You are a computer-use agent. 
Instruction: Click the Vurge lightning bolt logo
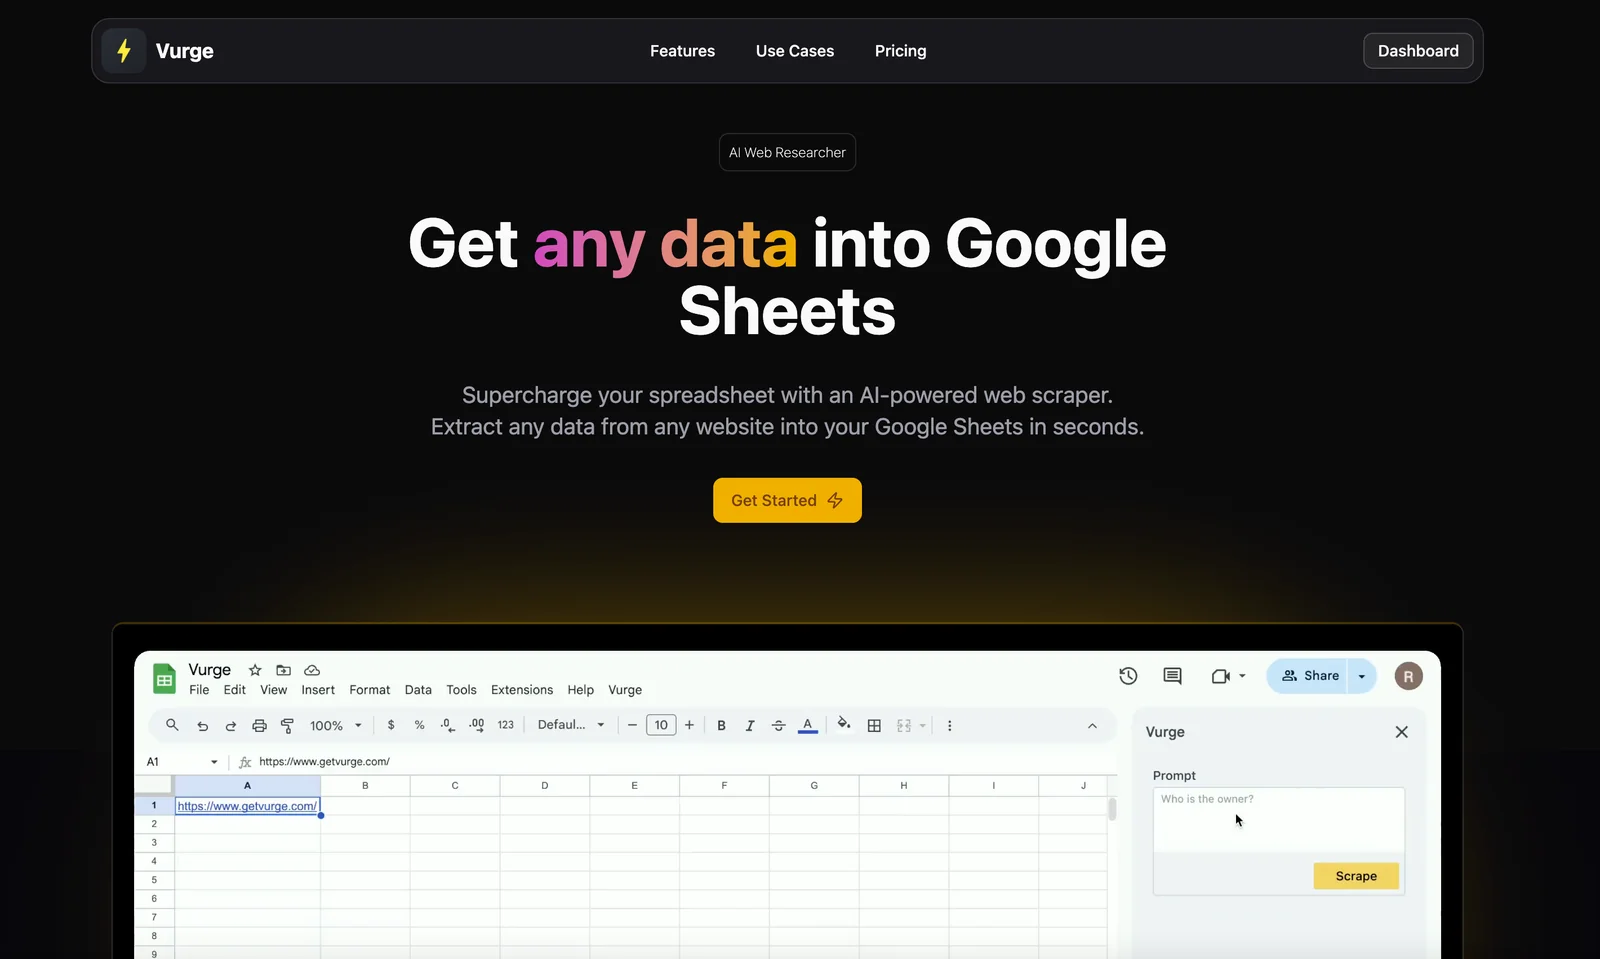coord(124,51)
